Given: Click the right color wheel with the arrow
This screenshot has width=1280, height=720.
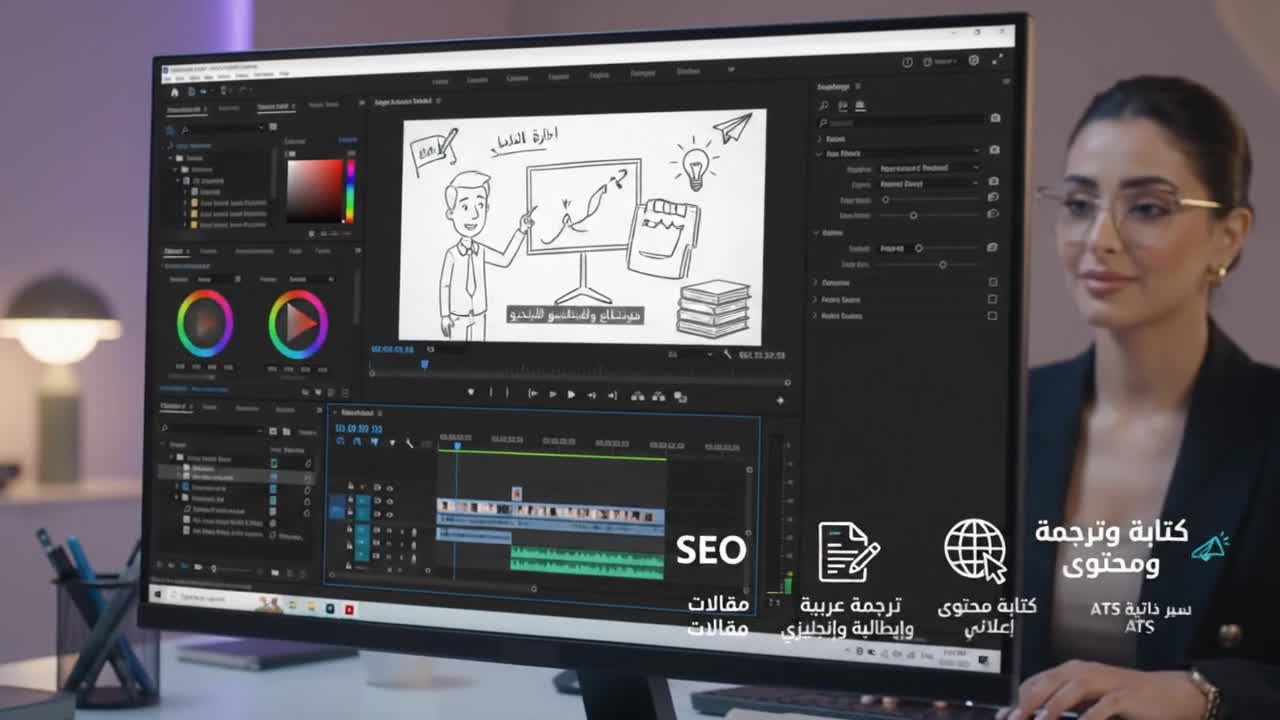Looking at the screenshot, I should pyautogui.click(x=298, y=324).
